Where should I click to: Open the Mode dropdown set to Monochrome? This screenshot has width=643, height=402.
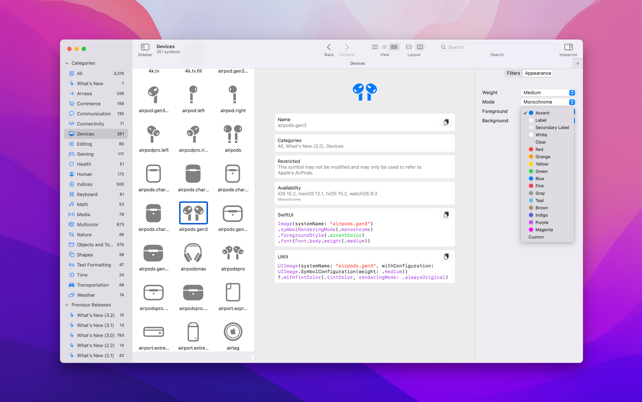pos(548,102)
